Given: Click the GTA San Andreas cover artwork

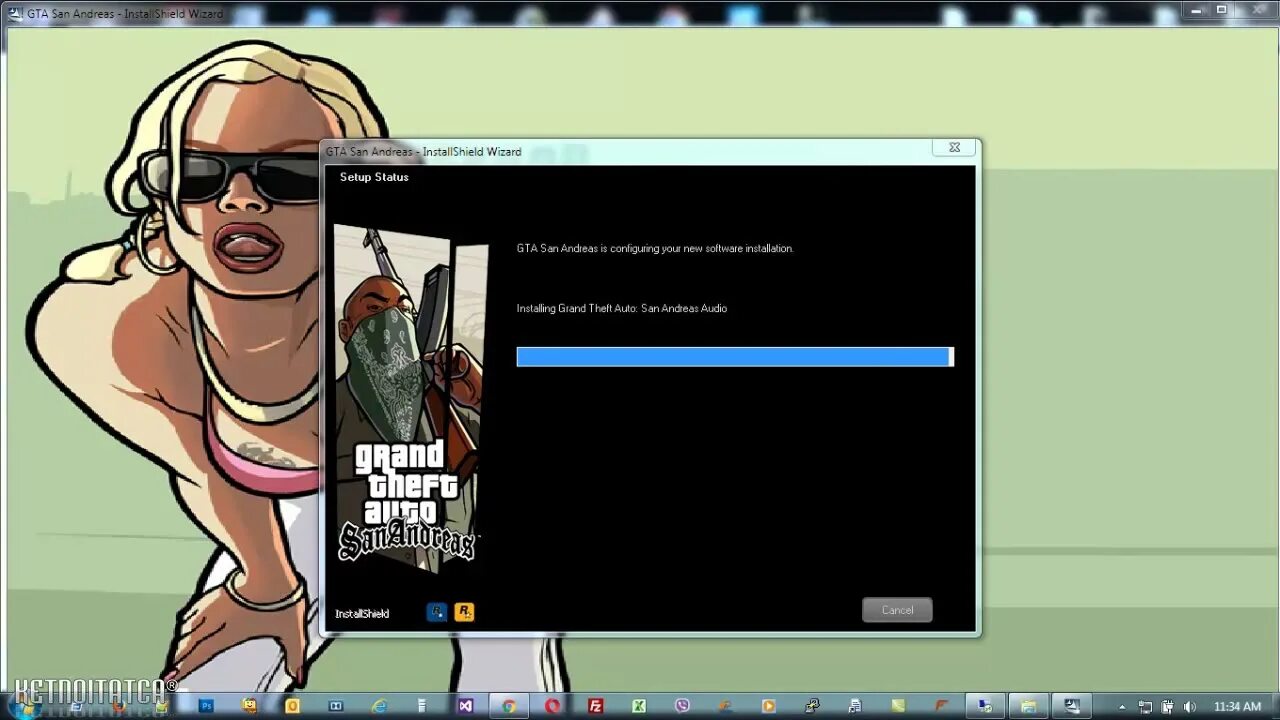Looking at the screenshot, I should point(411,400).
